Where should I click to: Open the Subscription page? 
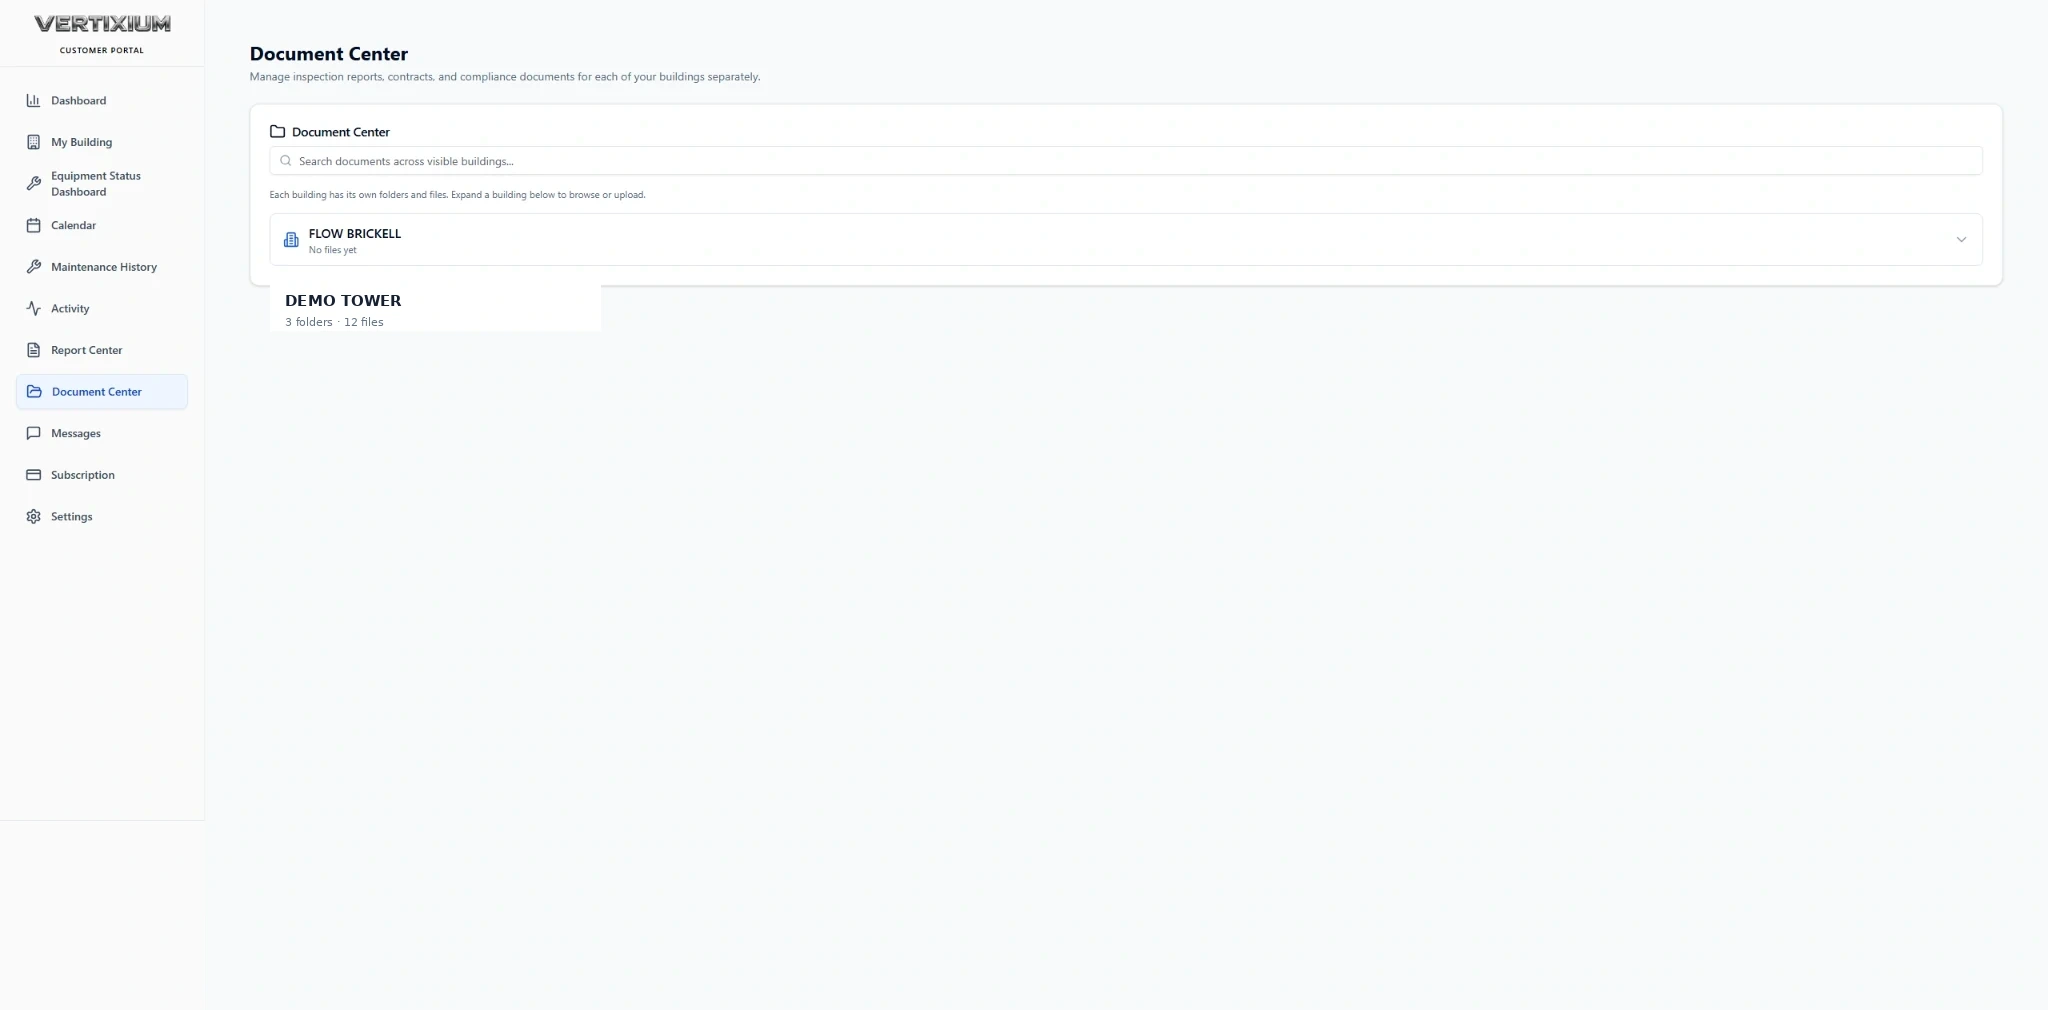102,475
